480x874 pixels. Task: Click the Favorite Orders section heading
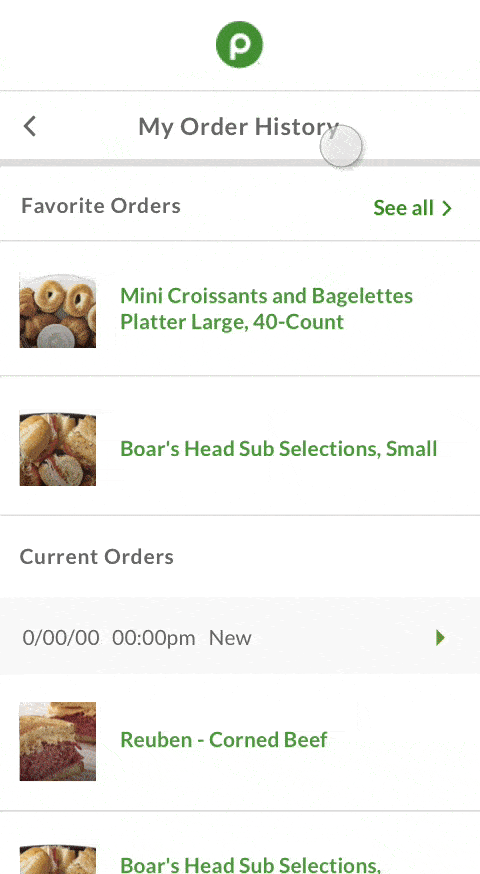point(101,206)
